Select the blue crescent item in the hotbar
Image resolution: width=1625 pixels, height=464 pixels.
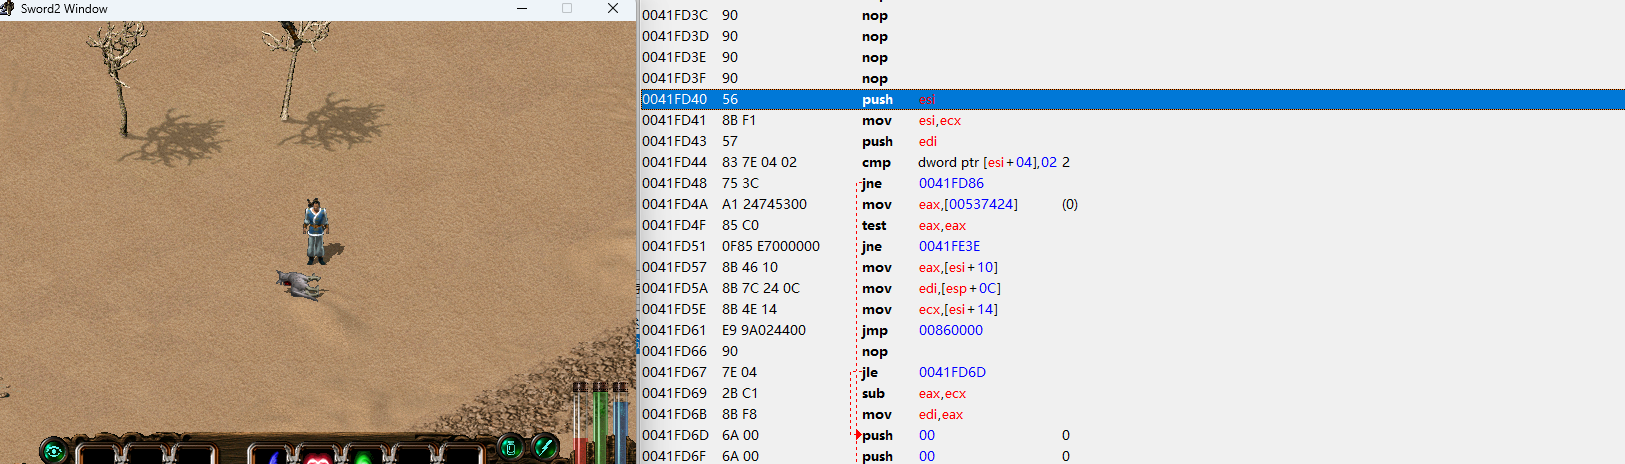pos(274,457)
